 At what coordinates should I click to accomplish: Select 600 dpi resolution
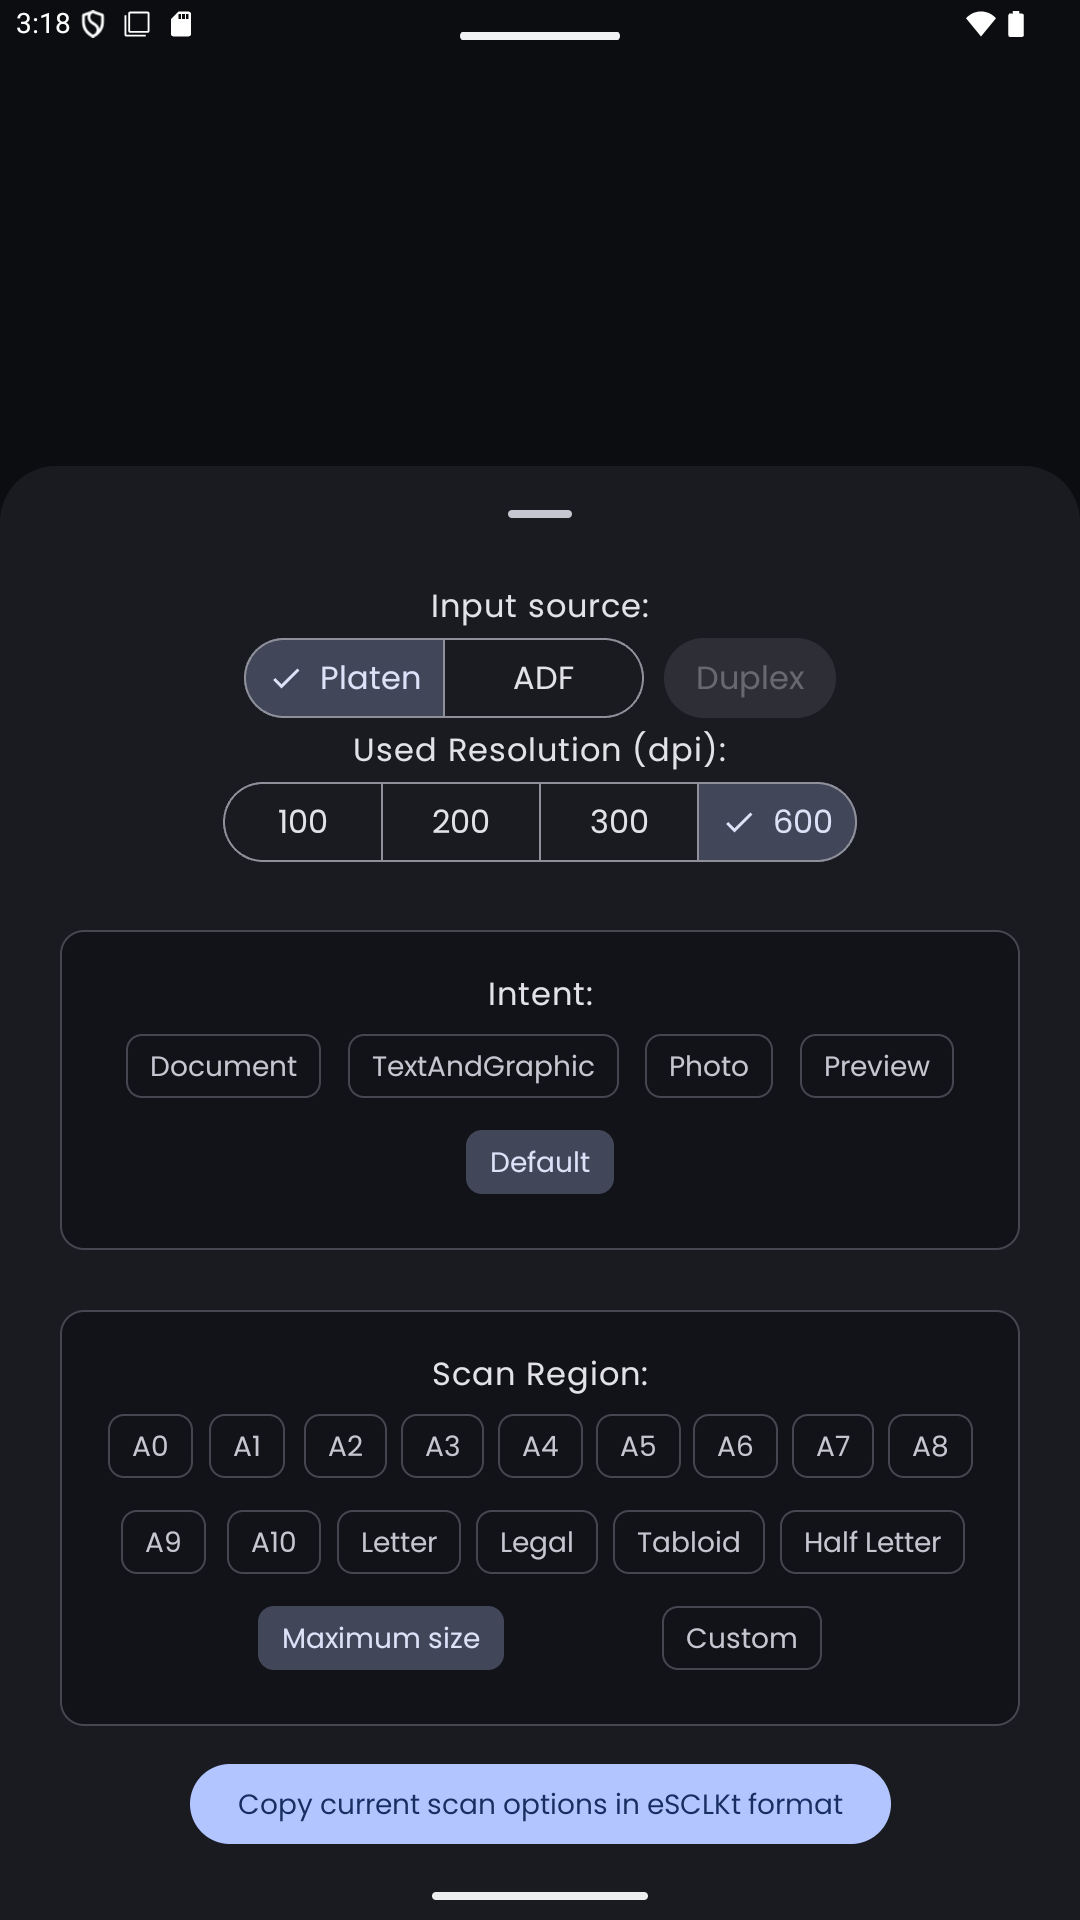click(x=778, y=822)
